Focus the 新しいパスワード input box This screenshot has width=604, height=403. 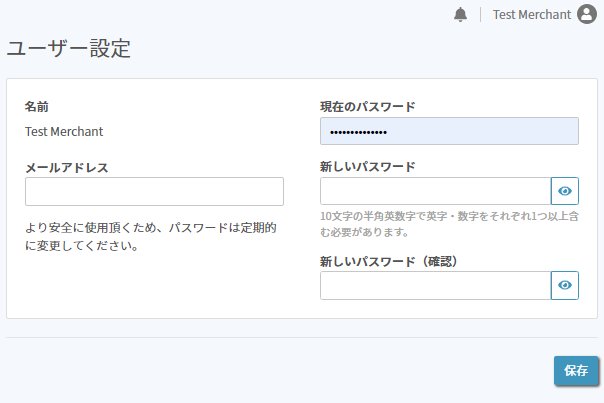(436, 191)
